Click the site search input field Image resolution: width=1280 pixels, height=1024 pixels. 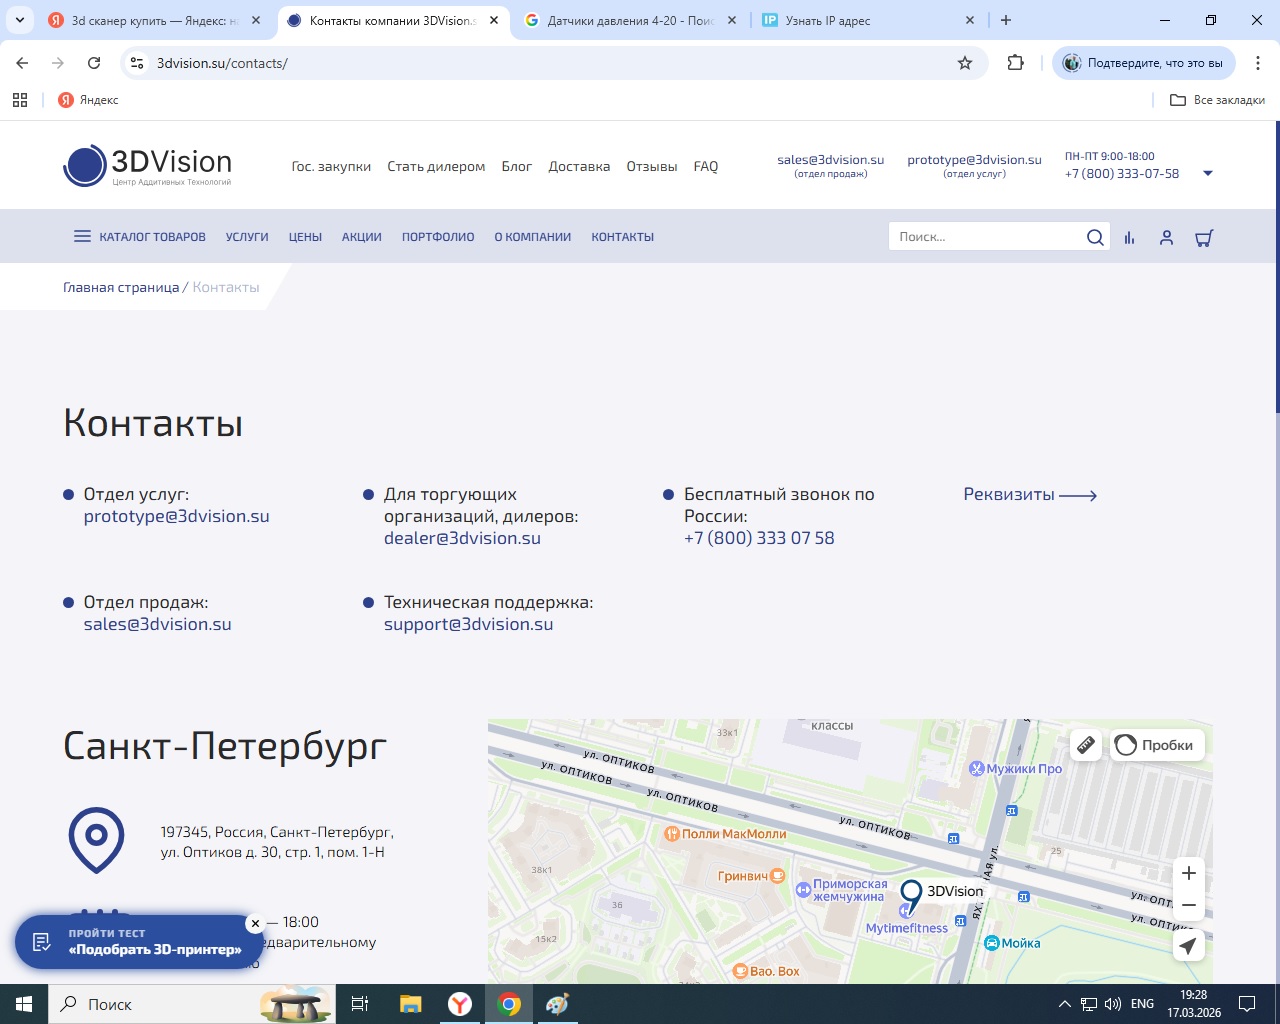click(985, 237)
